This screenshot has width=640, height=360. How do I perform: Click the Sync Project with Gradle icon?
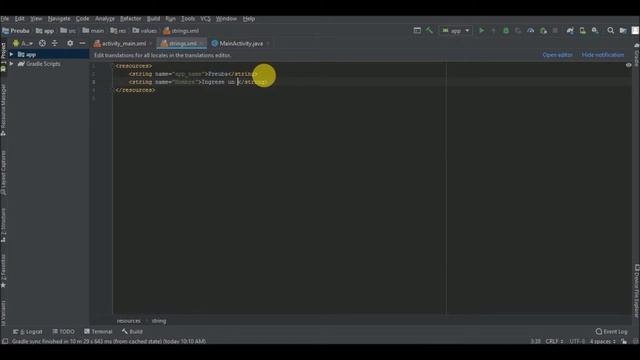(x=570, y=30)
